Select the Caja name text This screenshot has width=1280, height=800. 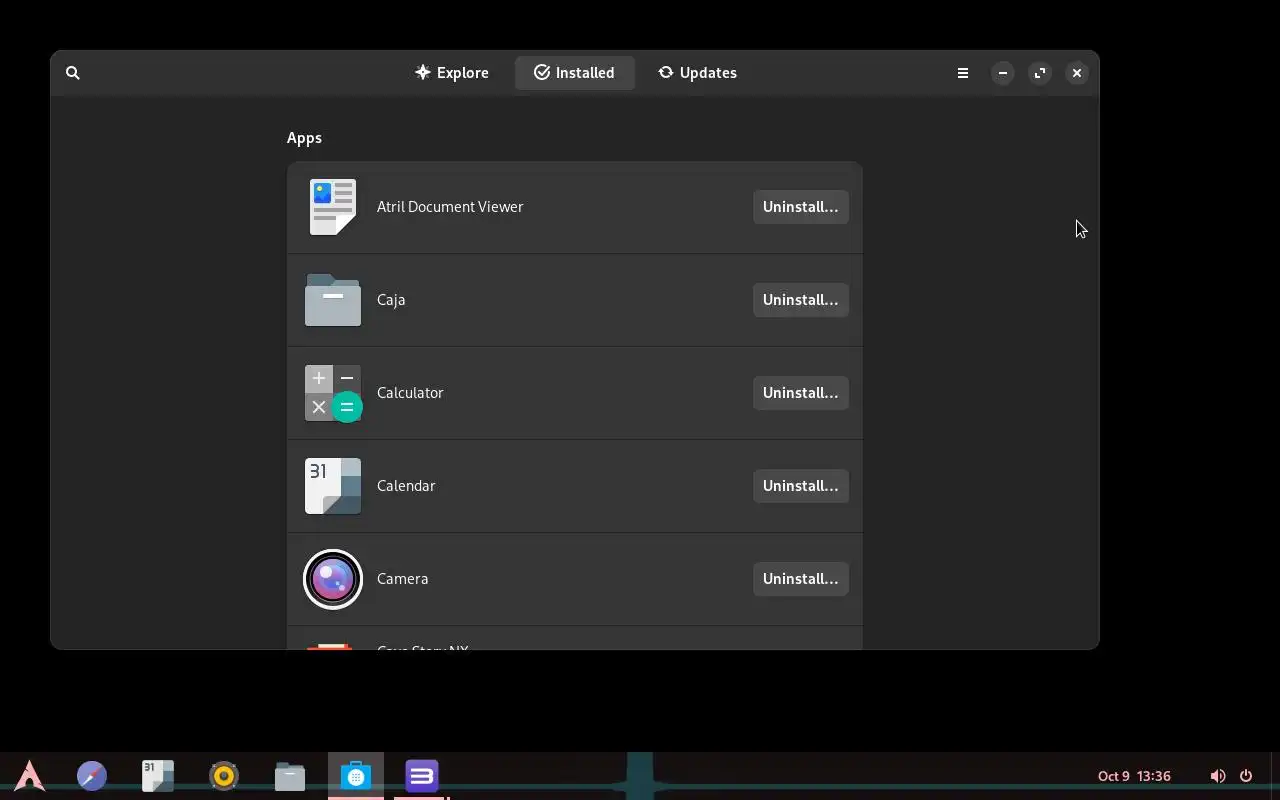click(391, 300)
